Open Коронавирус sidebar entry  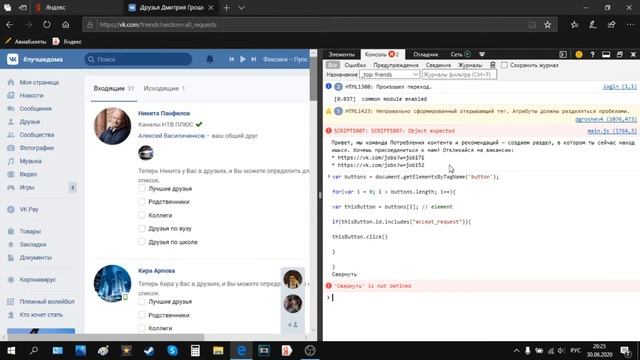[x=38, y=280]
